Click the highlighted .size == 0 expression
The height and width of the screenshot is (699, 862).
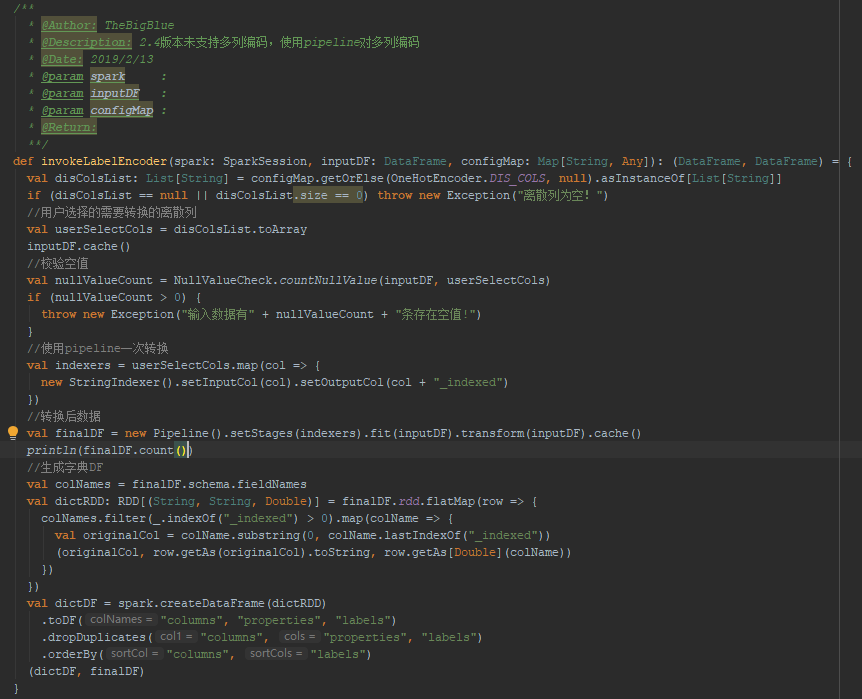click(x=328, y=195)
